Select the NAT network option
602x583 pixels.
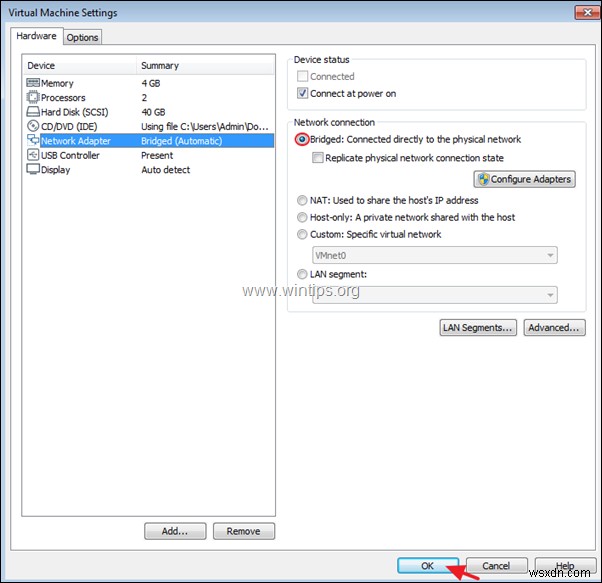302,200
